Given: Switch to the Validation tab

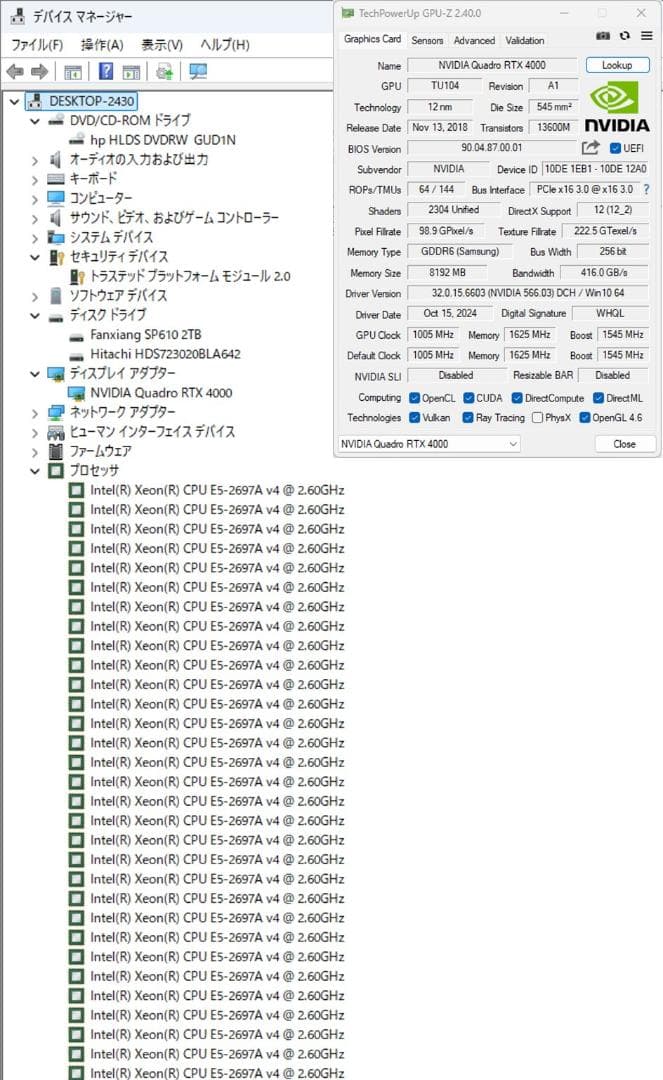Looking at the screenshot, I should 525,41.
